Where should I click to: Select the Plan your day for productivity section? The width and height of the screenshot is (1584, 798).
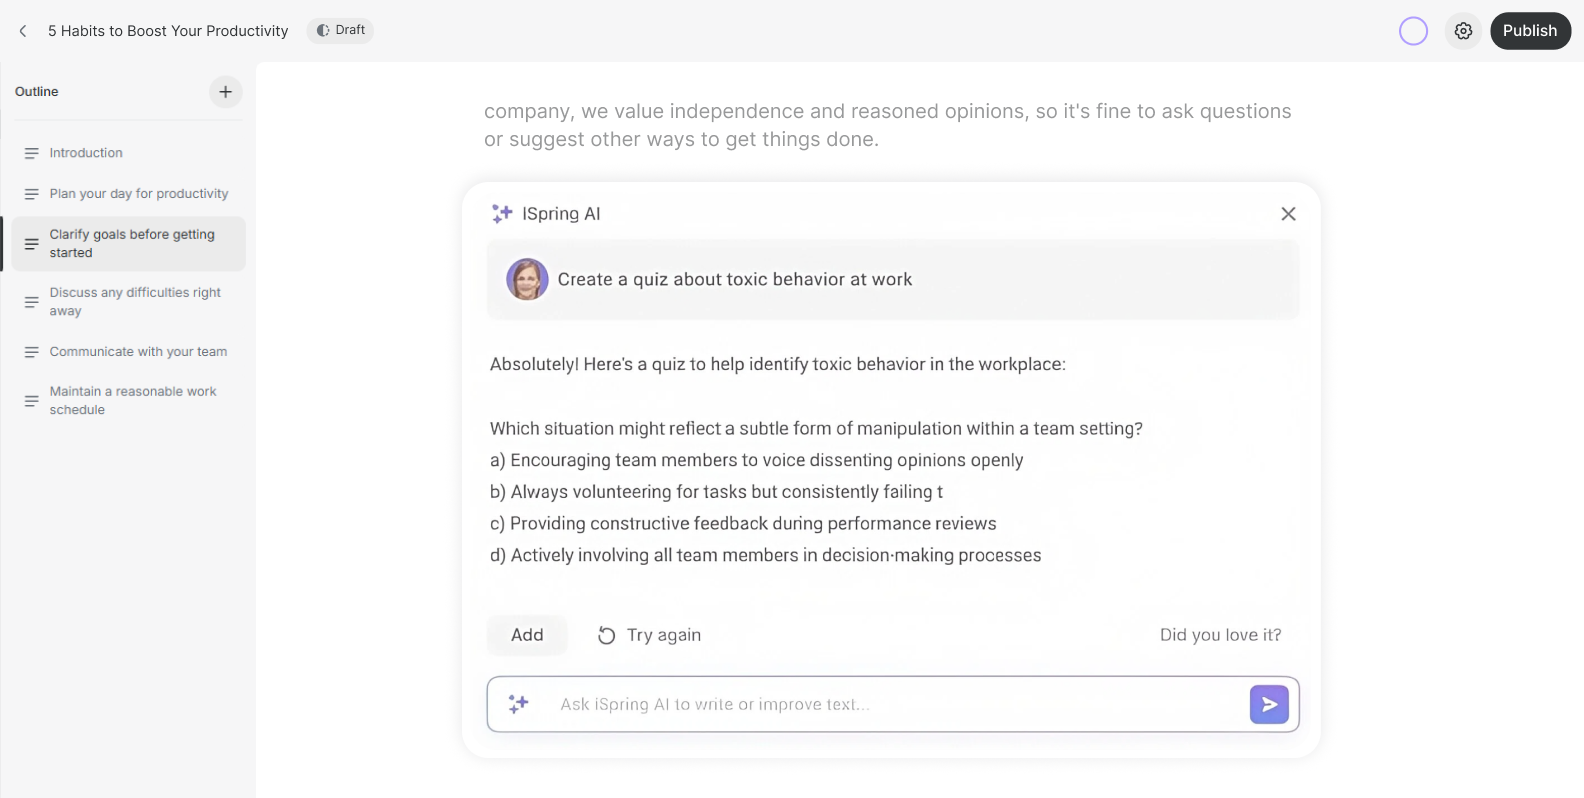[x=138, y=194]
